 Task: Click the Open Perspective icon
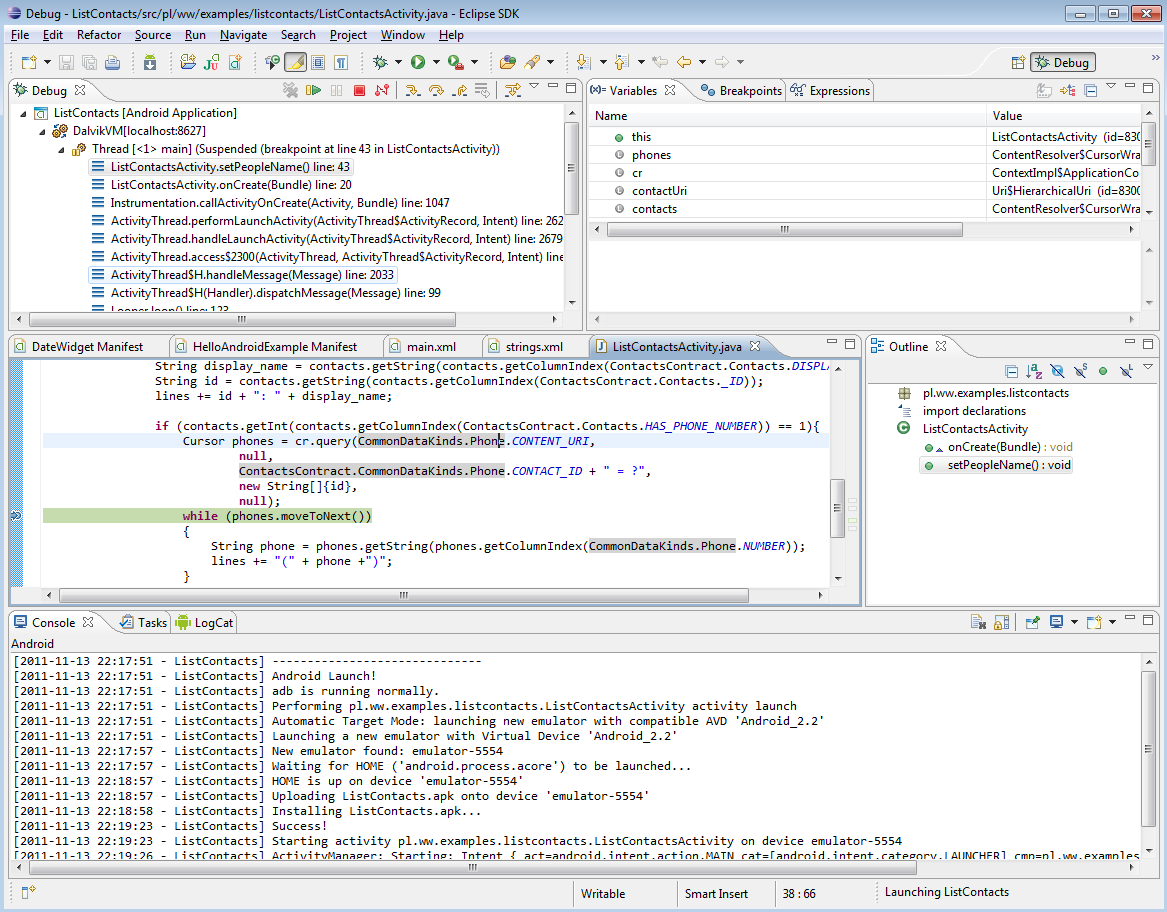click(x=1017, y=63)
